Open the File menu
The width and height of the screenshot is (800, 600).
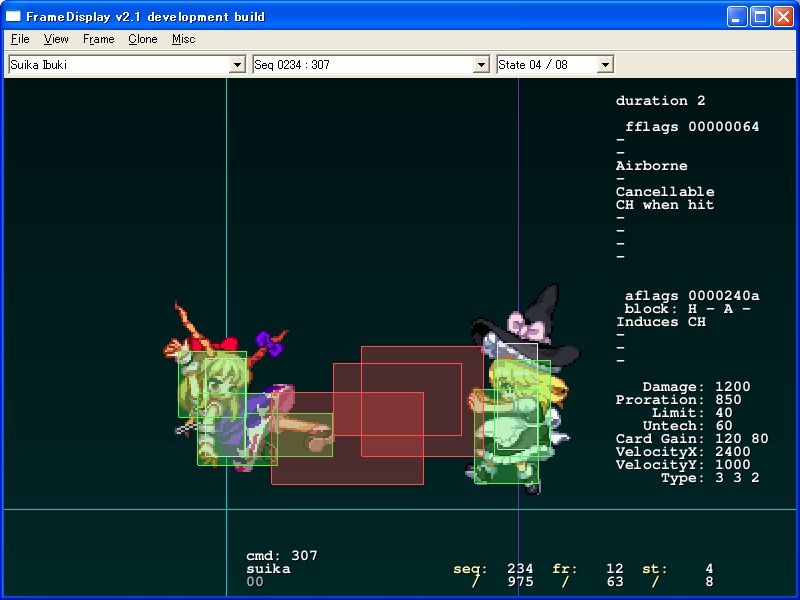point(20,39)
